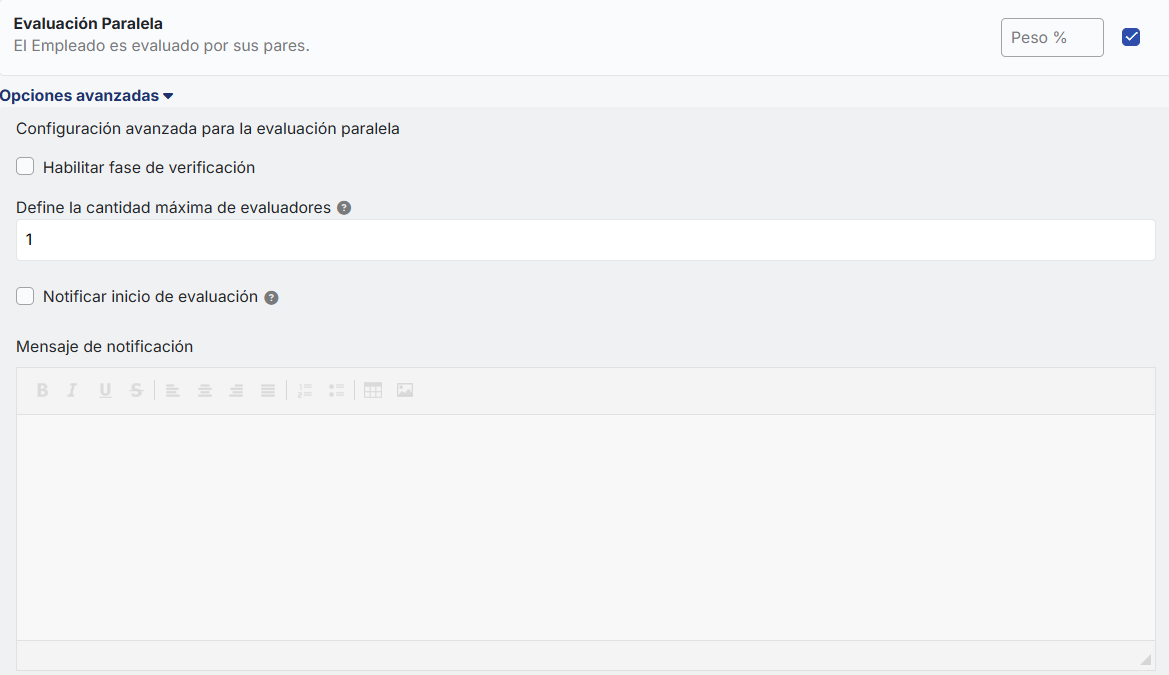Click the Peso % input field
1169x675 pixels.
tap(1051, 38)
